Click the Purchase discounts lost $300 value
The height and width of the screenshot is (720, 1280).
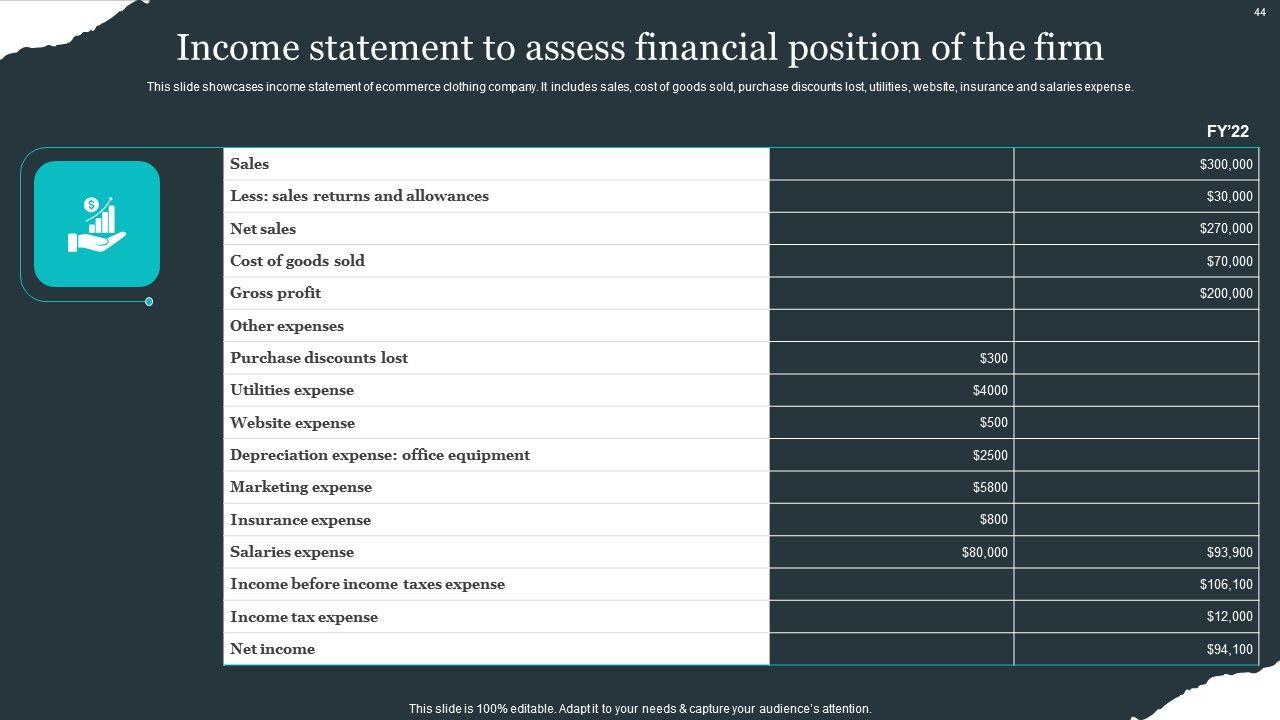point(993,358)
